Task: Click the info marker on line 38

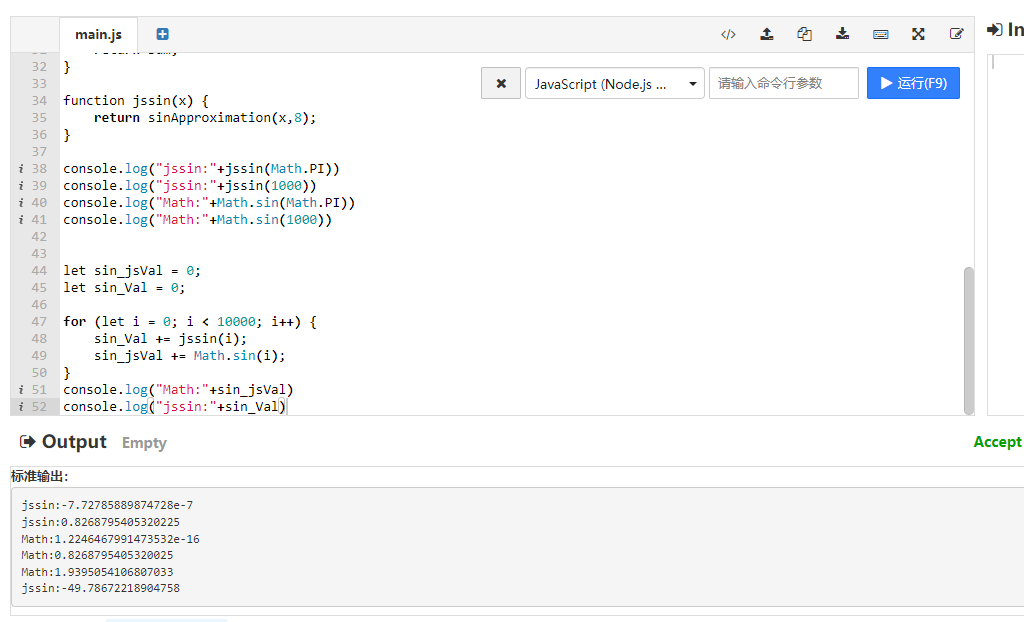Action: 21,169
